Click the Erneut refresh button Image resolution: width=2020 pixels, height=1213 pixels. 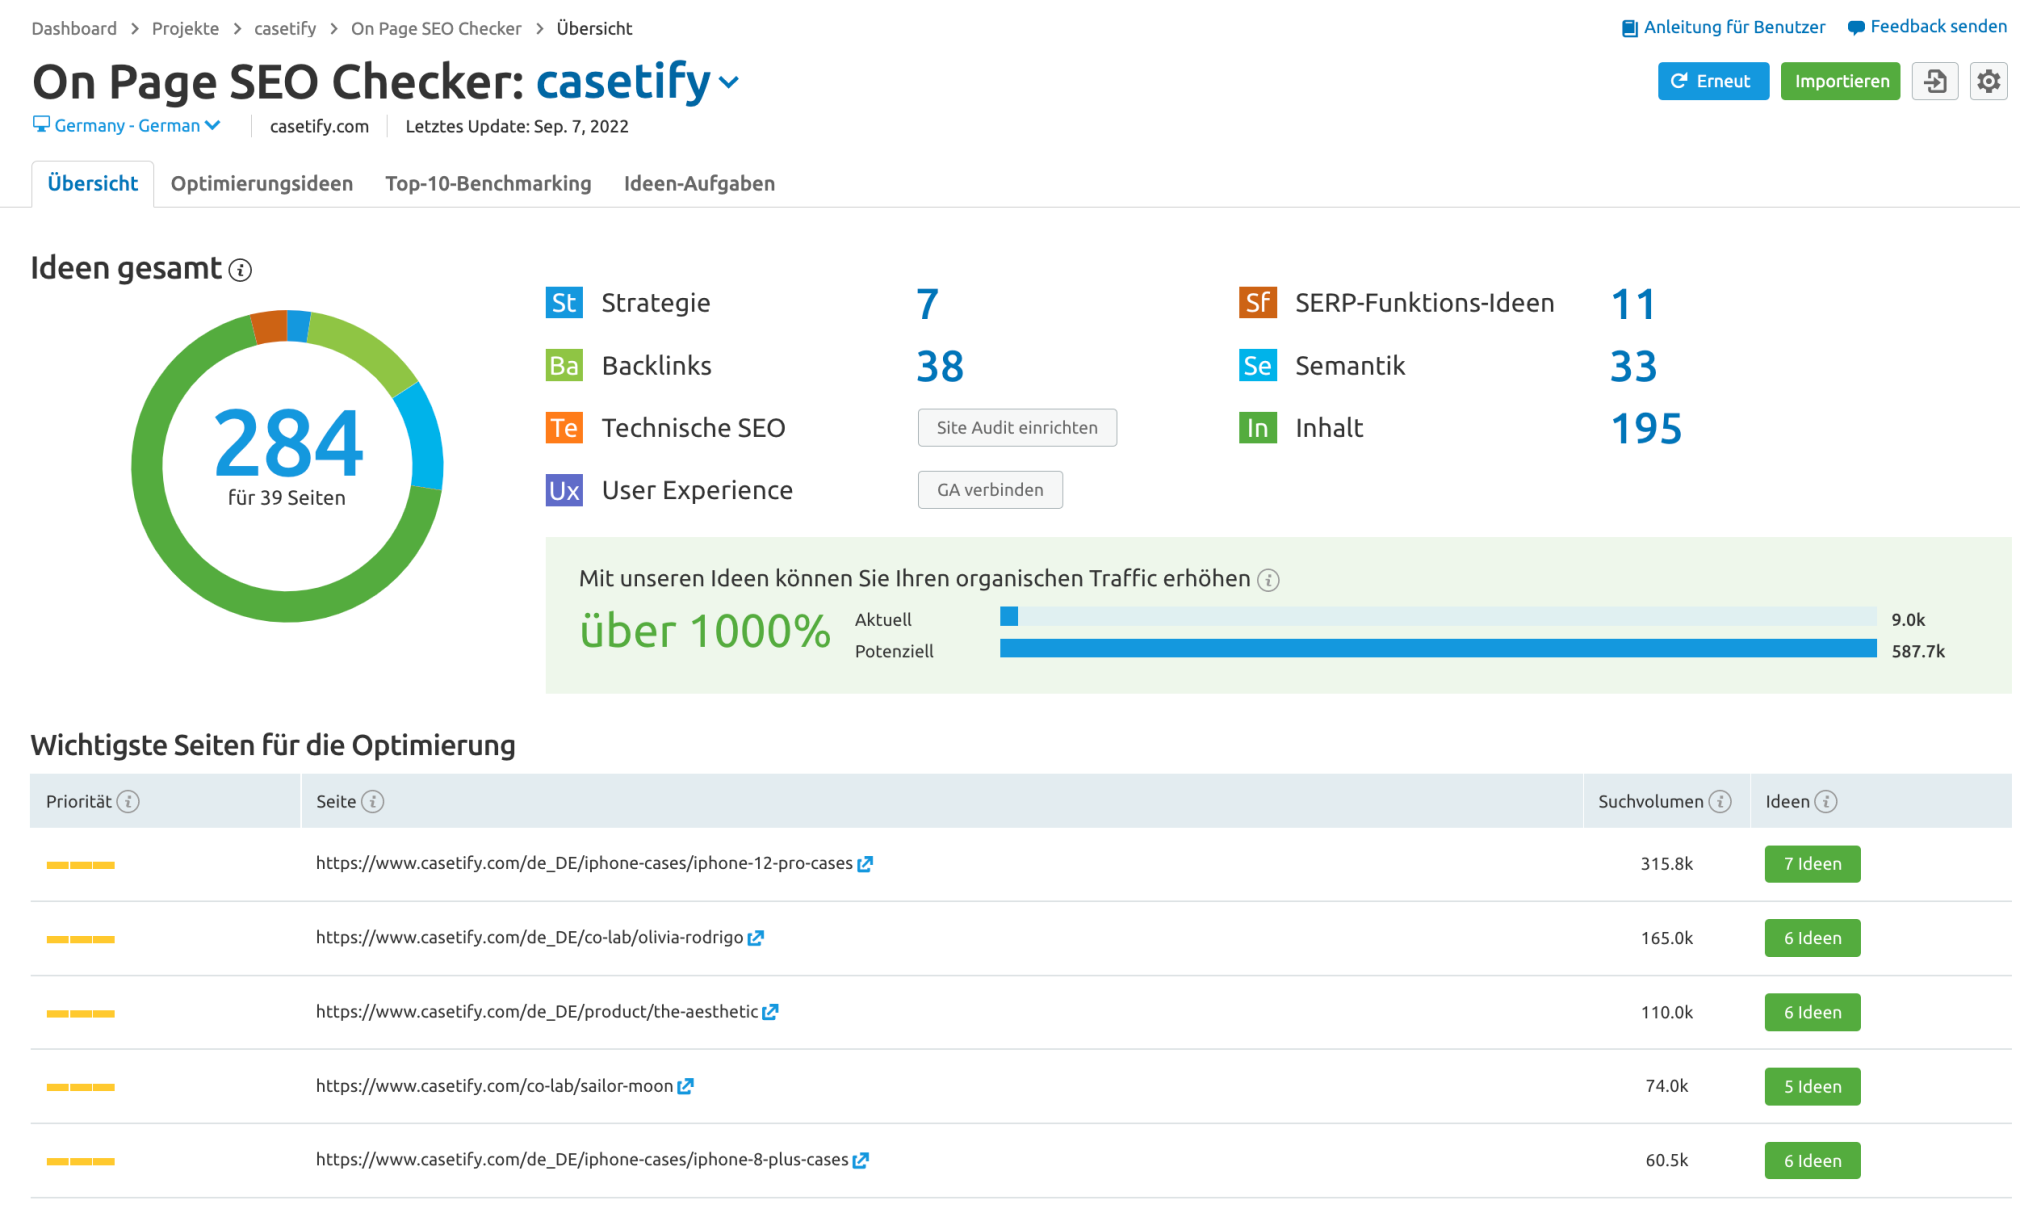tap(1713, 81)
